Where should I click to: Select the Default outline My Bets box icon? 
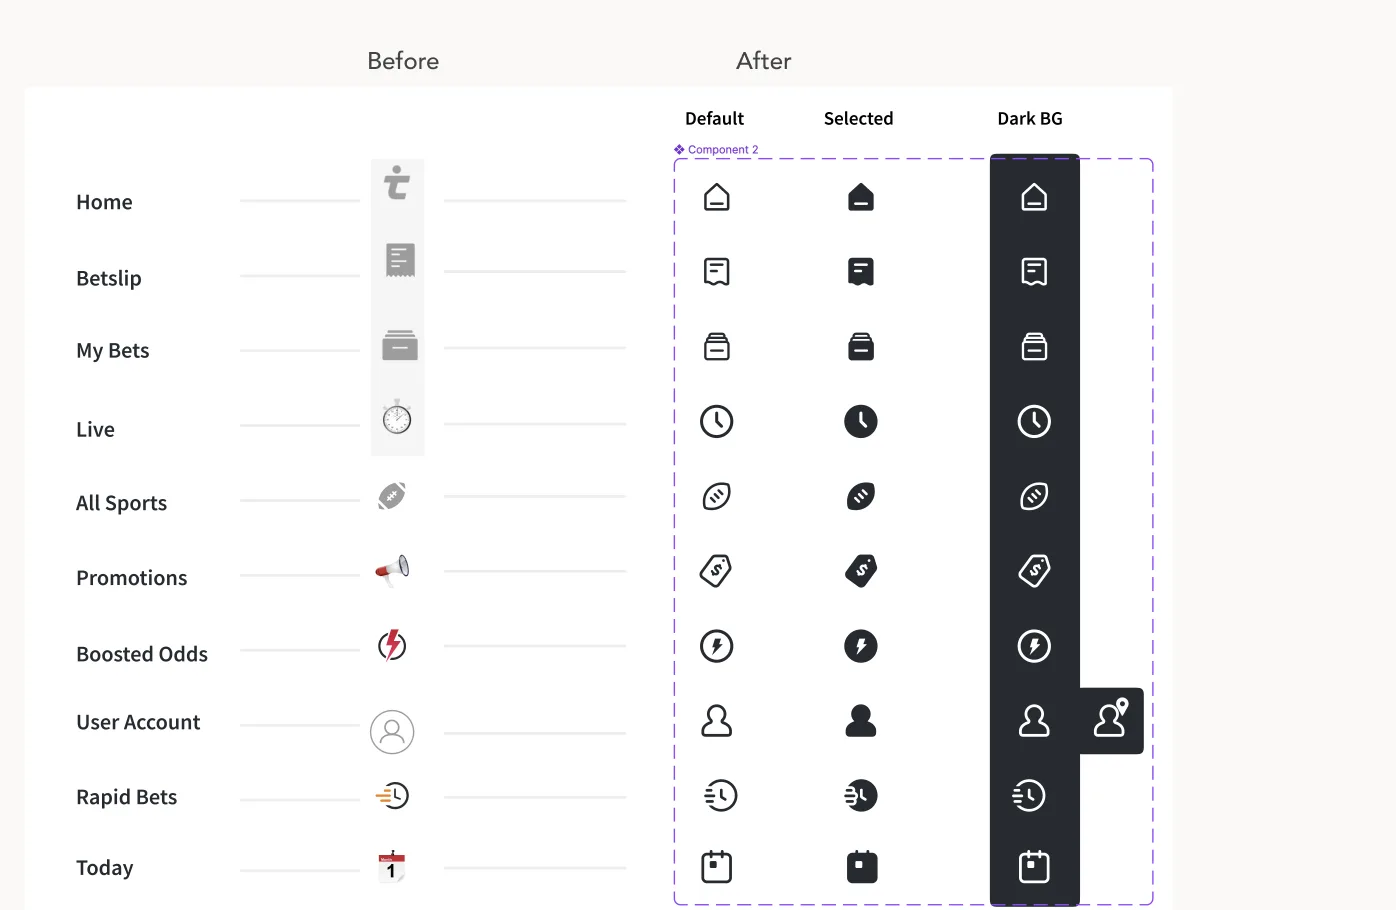[717, 347]
